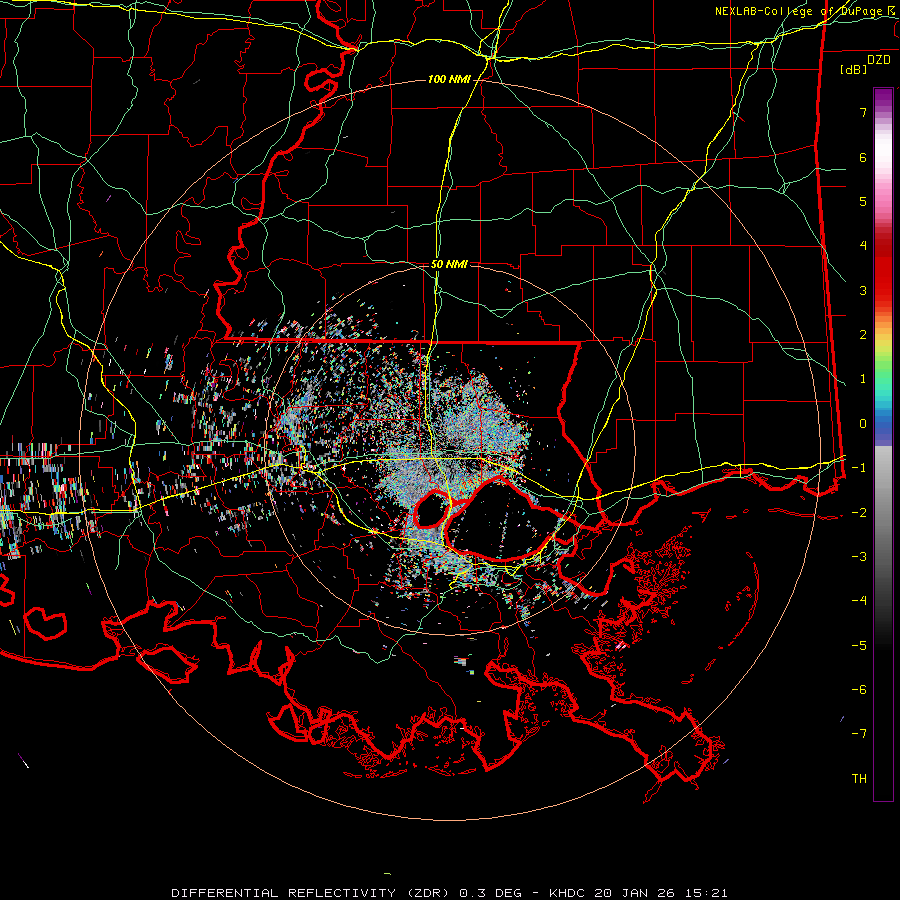The image size is (900, 900).
Task: Click the TH label below the scale
Action: point(859,779)
